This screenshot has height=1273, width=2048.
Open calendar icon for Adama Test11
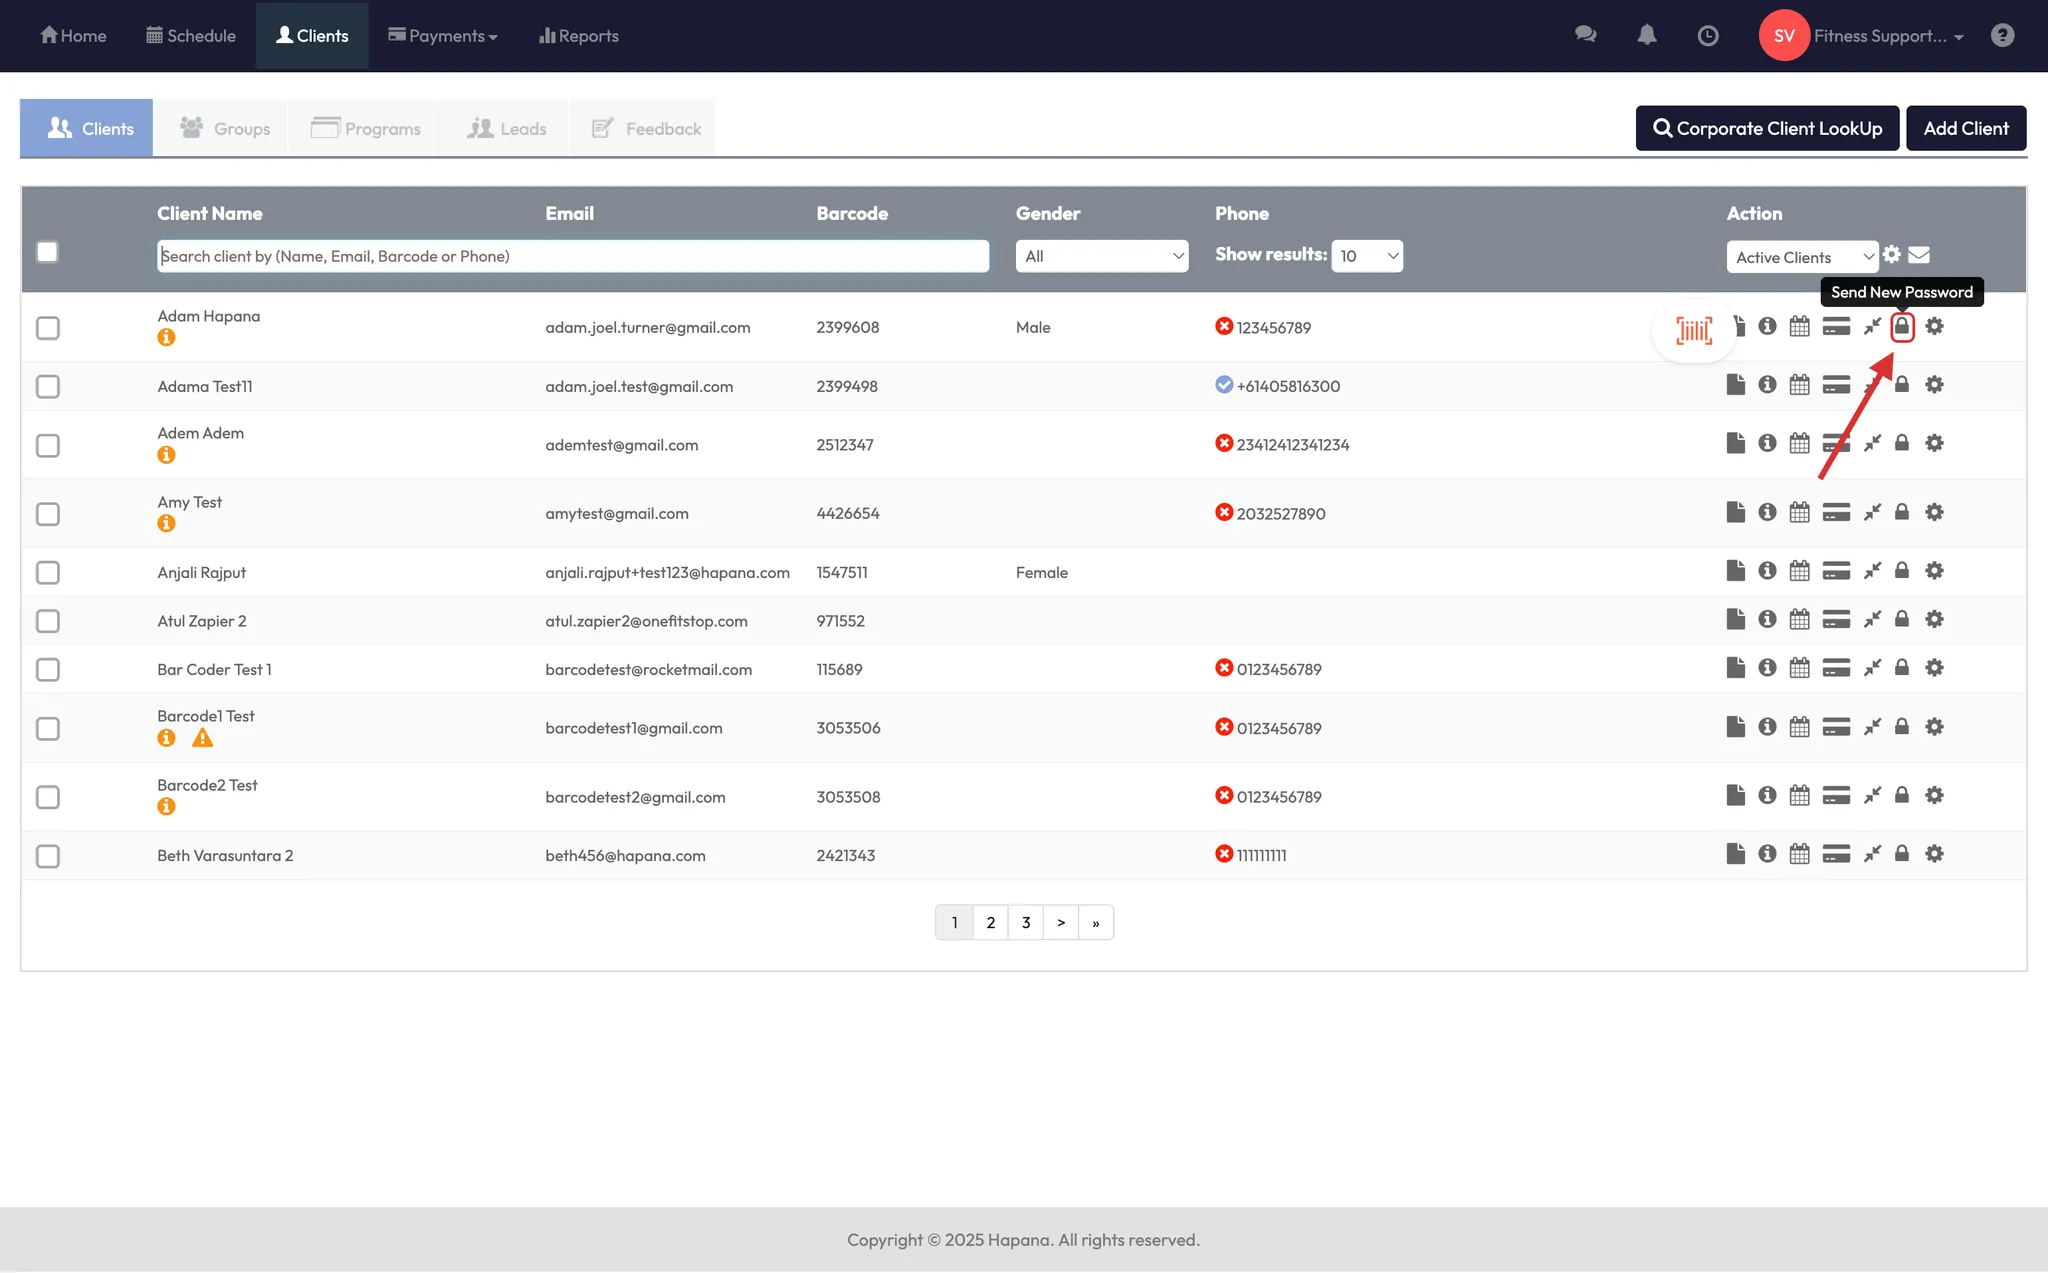point(1799,385)
